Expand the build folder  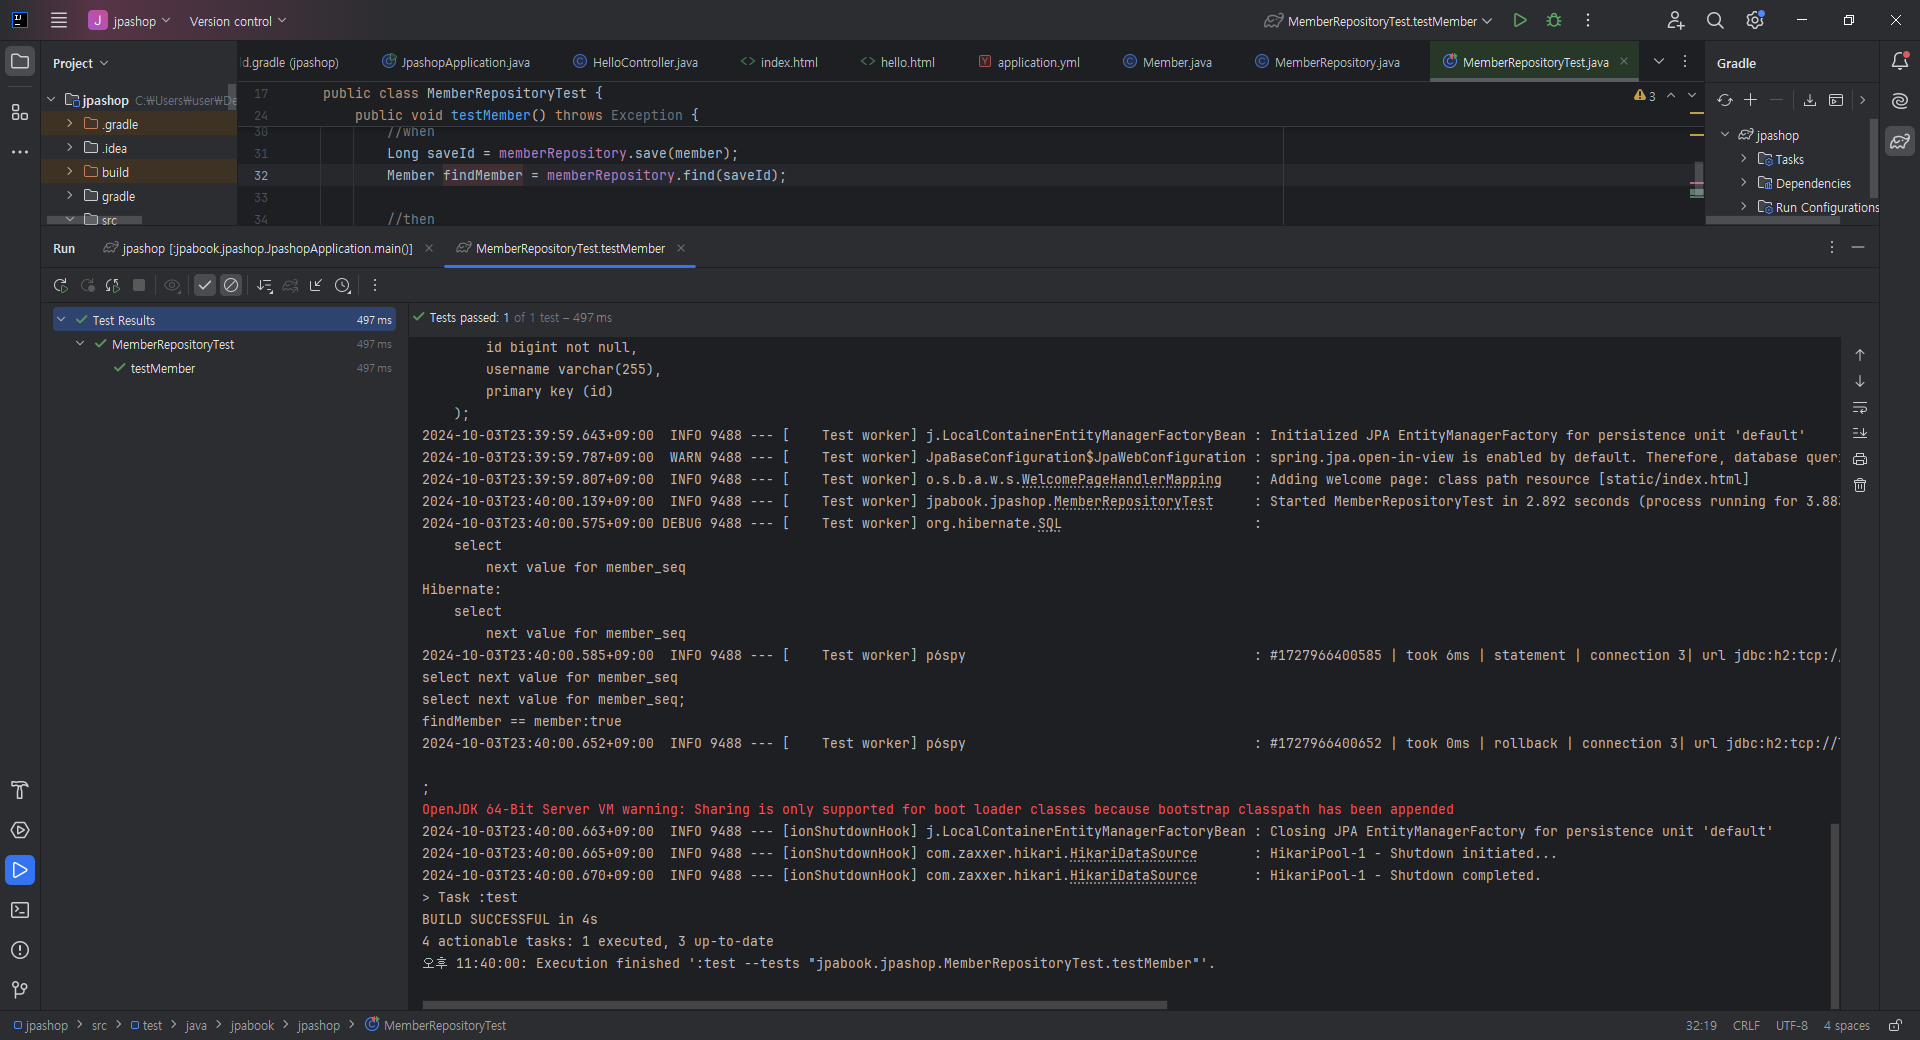click(69, 172)
